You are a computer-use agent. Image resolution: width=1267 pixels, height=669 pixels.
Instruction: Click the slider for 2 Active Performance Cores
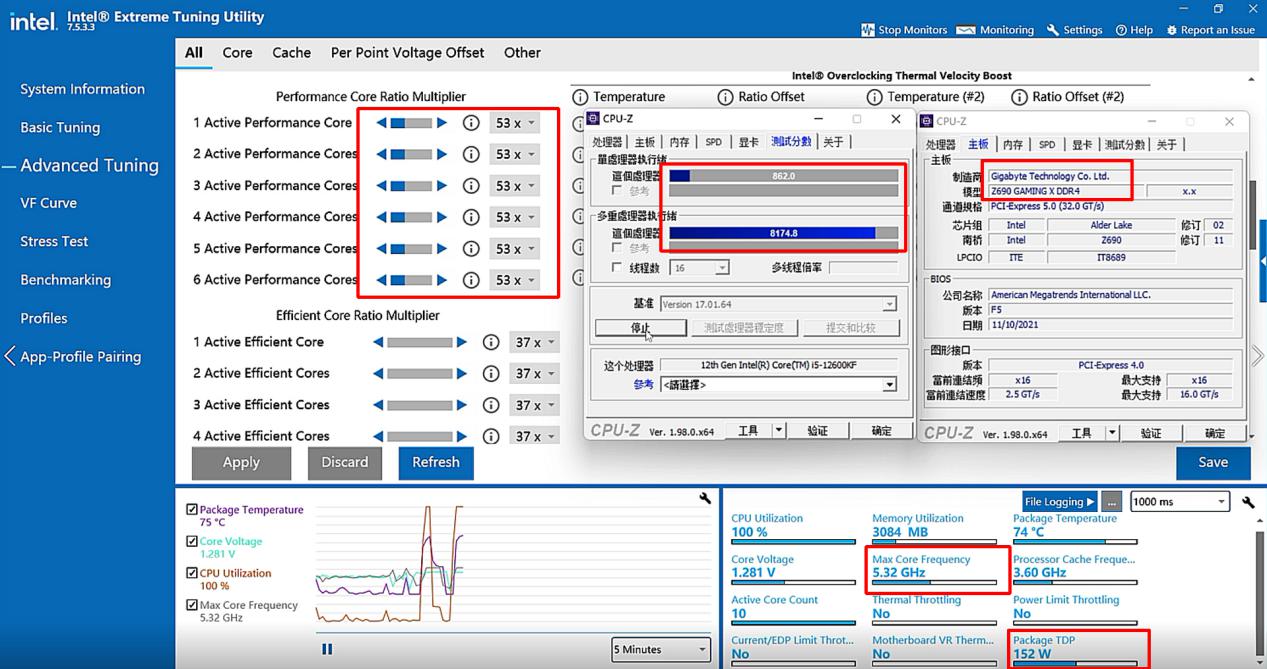[411, 154]
